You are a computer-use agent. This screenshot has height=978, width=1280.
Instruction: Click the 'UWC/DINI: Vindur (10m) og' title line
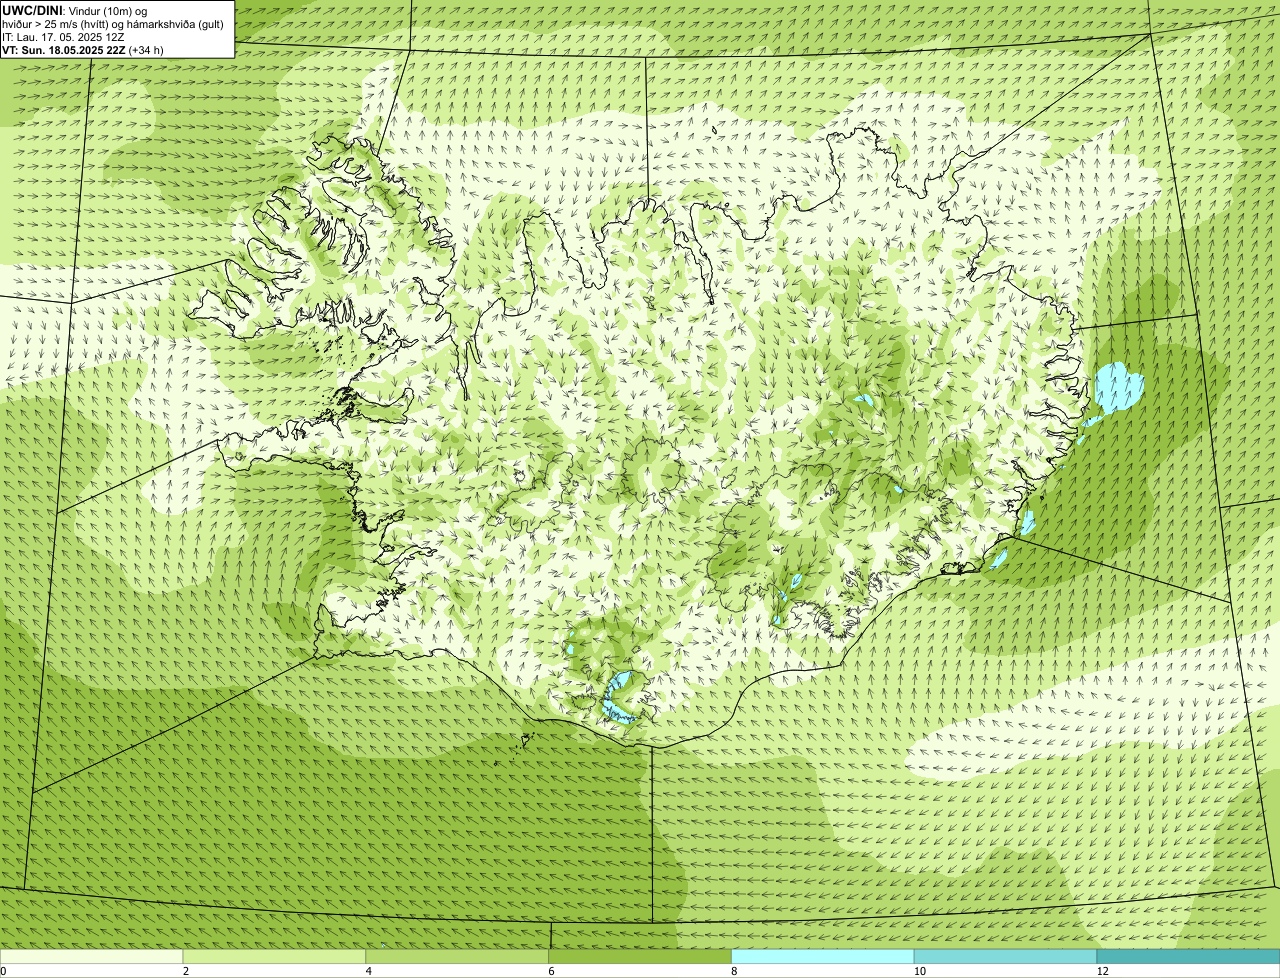pyautogui.click(x=75, y=10)
